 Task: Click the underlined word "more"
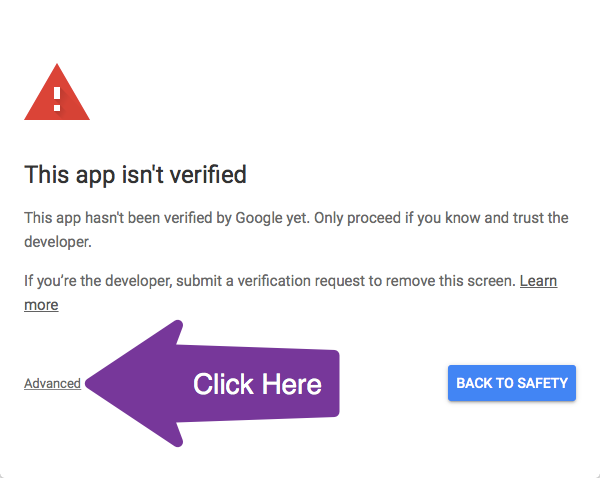(x=41, y=305)
